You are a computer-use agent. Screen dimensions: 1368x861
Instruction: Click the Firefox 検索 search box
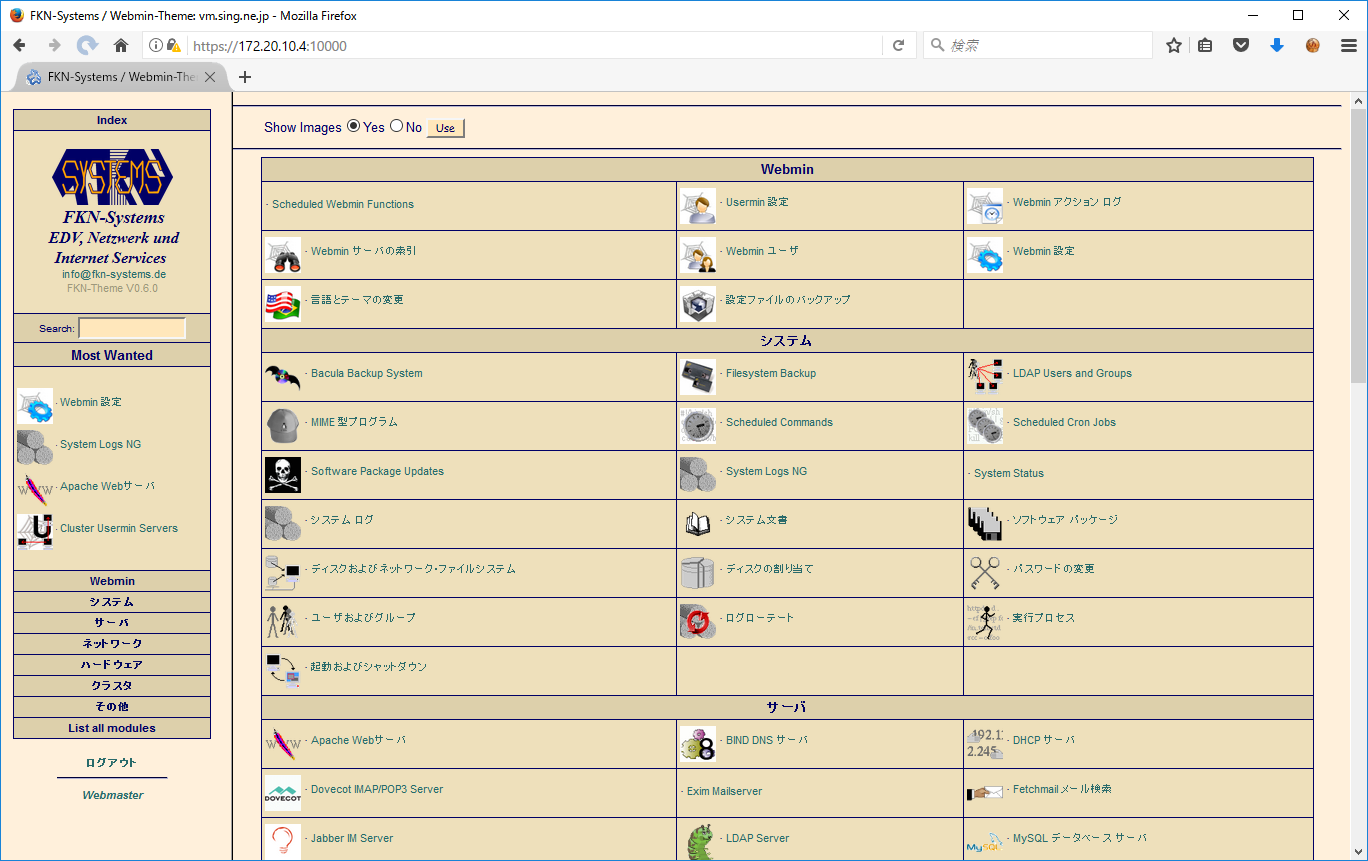tap(1038, 45)
